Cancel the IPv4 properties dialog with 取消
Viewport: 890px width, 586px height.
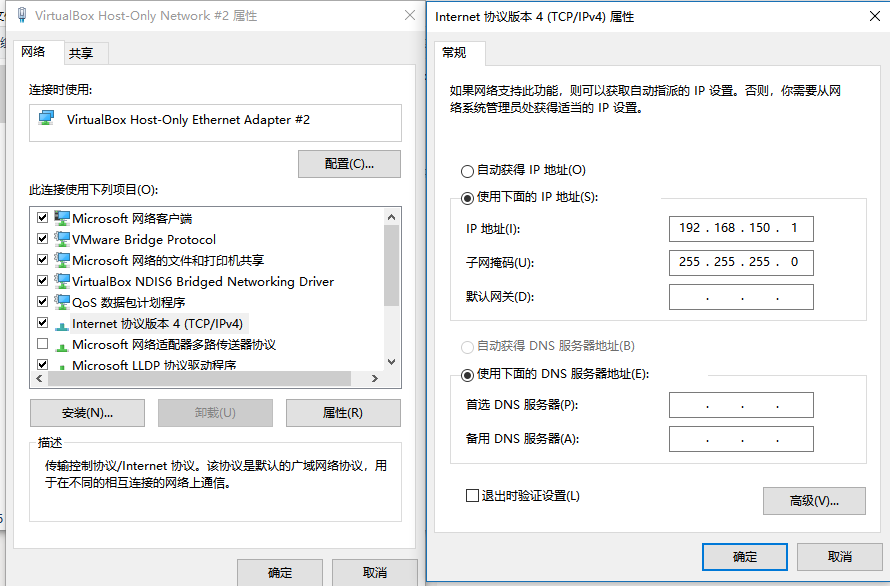click(839, 557)
